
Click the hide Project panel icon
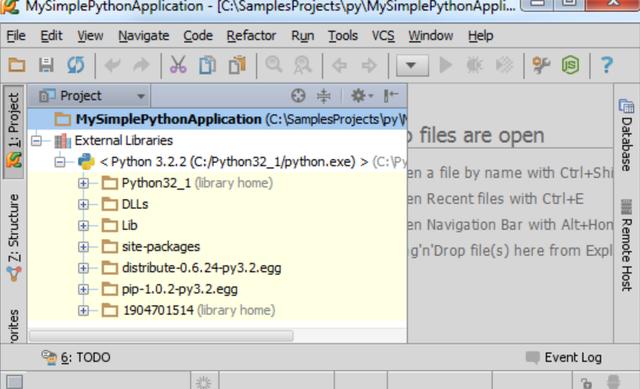391,96
